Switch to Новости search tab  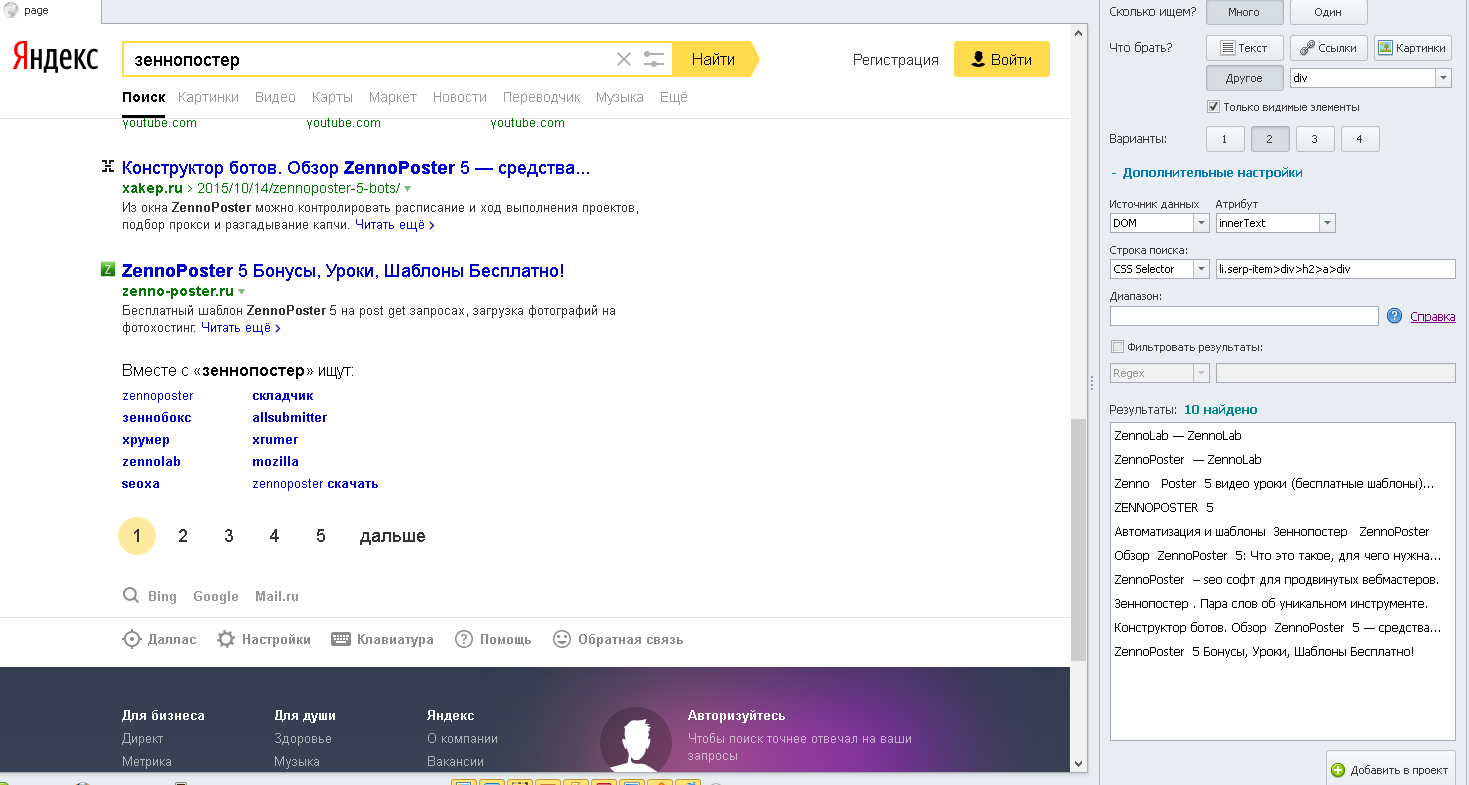pos(460,97)
